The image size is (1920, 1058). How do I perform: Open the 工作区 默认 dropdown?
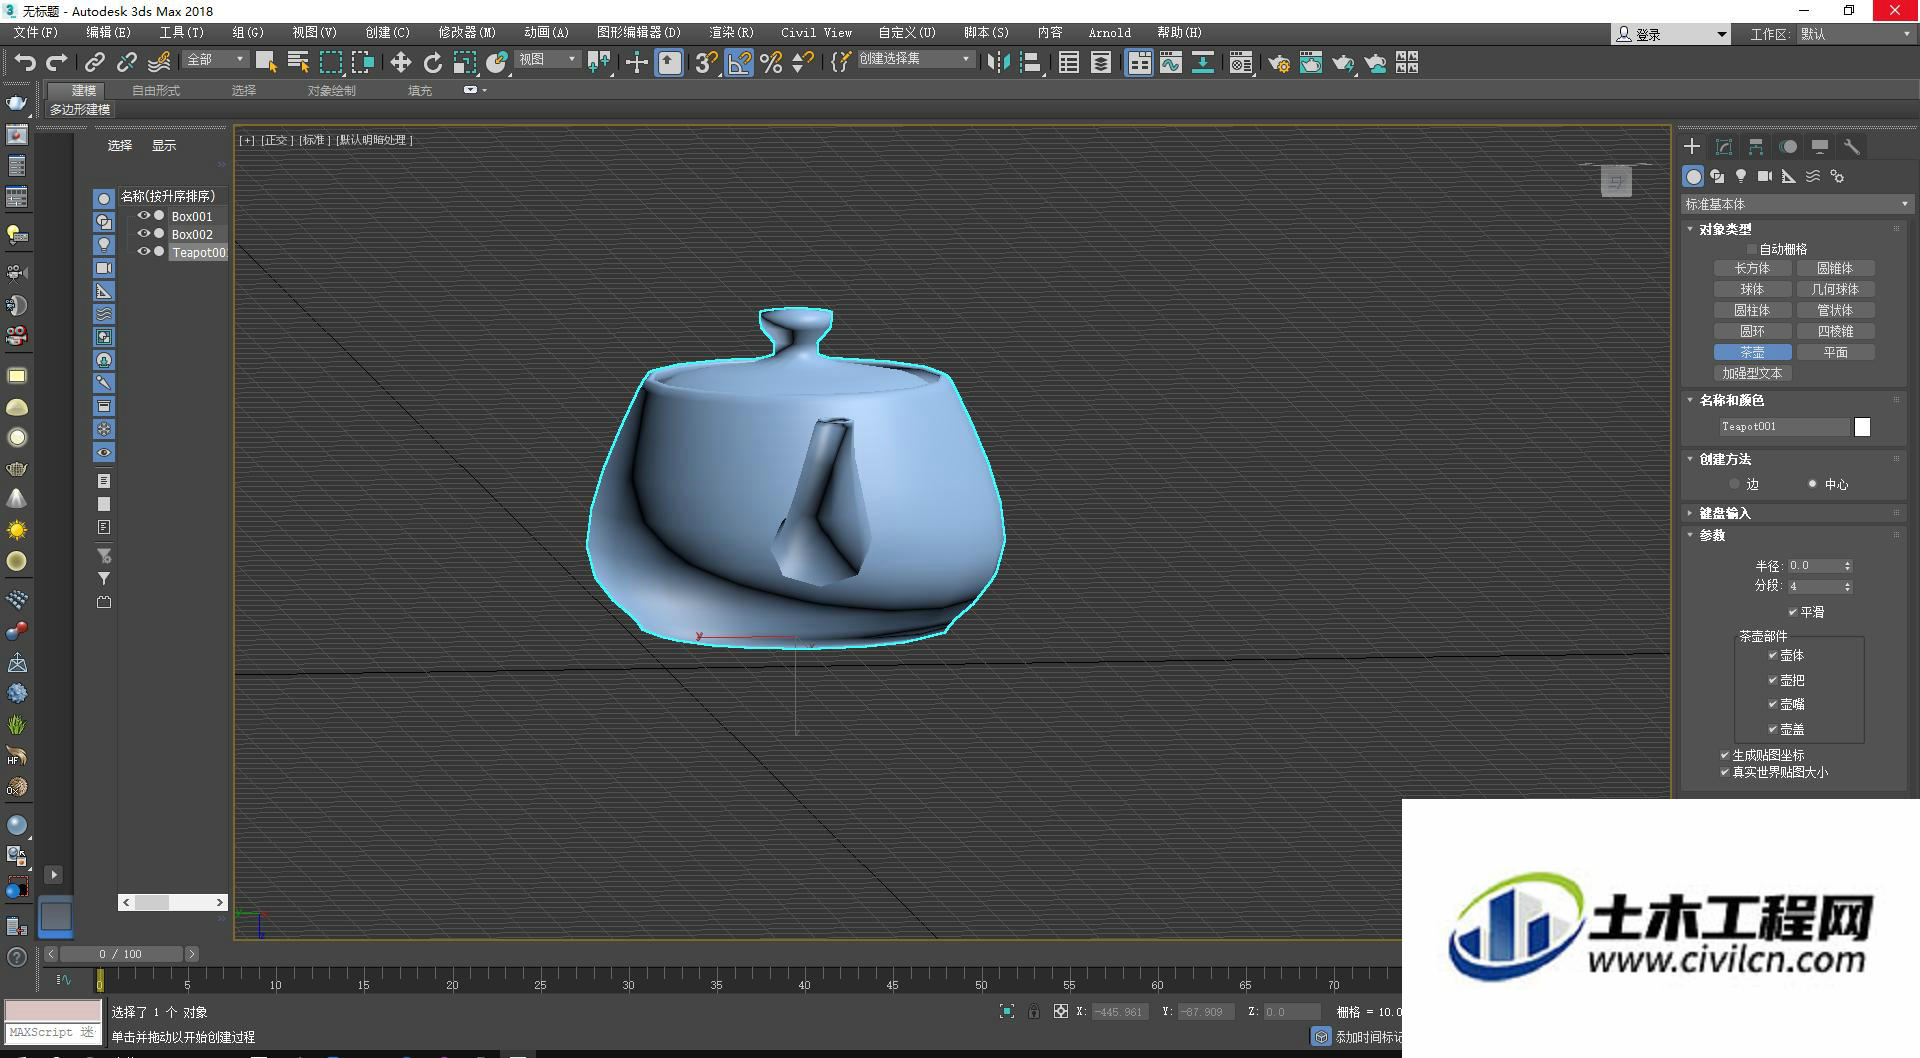tap(1855, 34)
